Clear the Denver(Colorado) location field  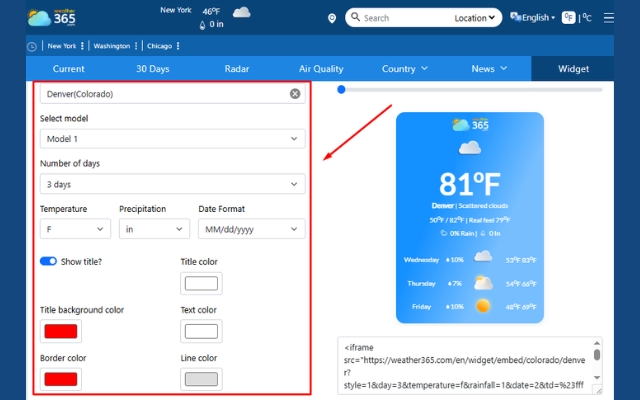click(295, 94)
